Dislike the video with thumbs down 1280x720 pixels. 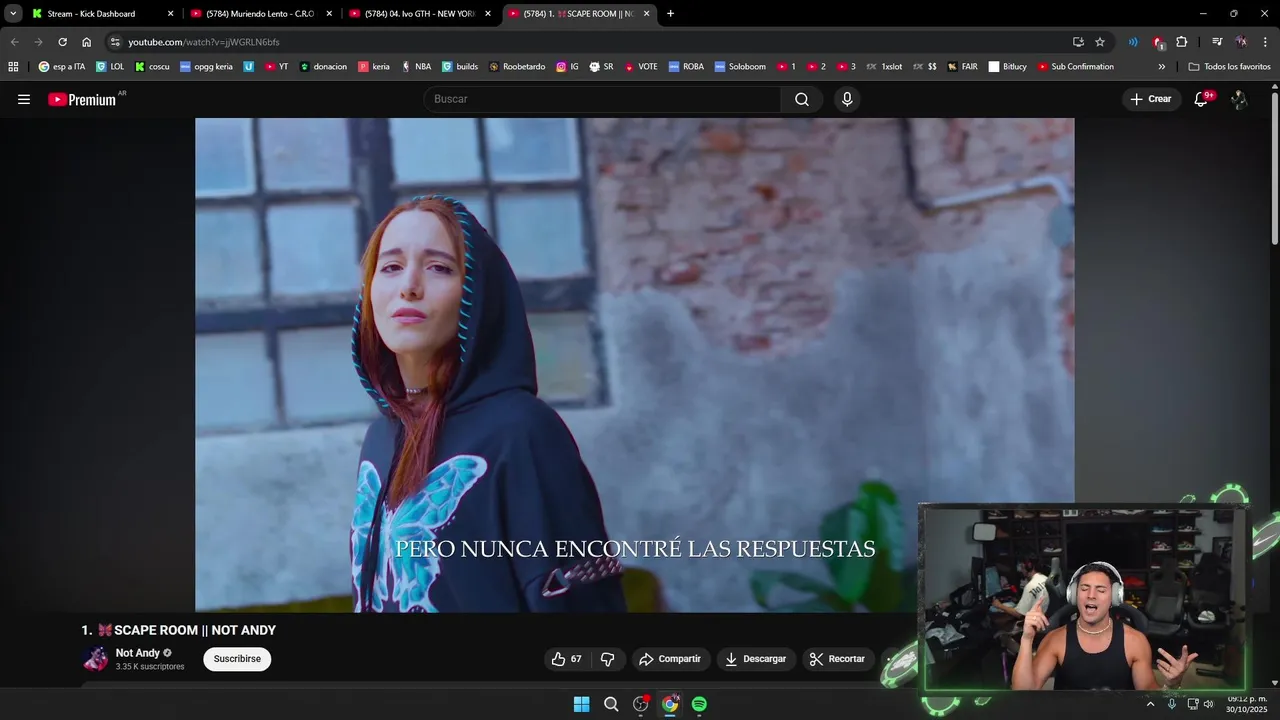pyautogui.click(x=608, y=659)
